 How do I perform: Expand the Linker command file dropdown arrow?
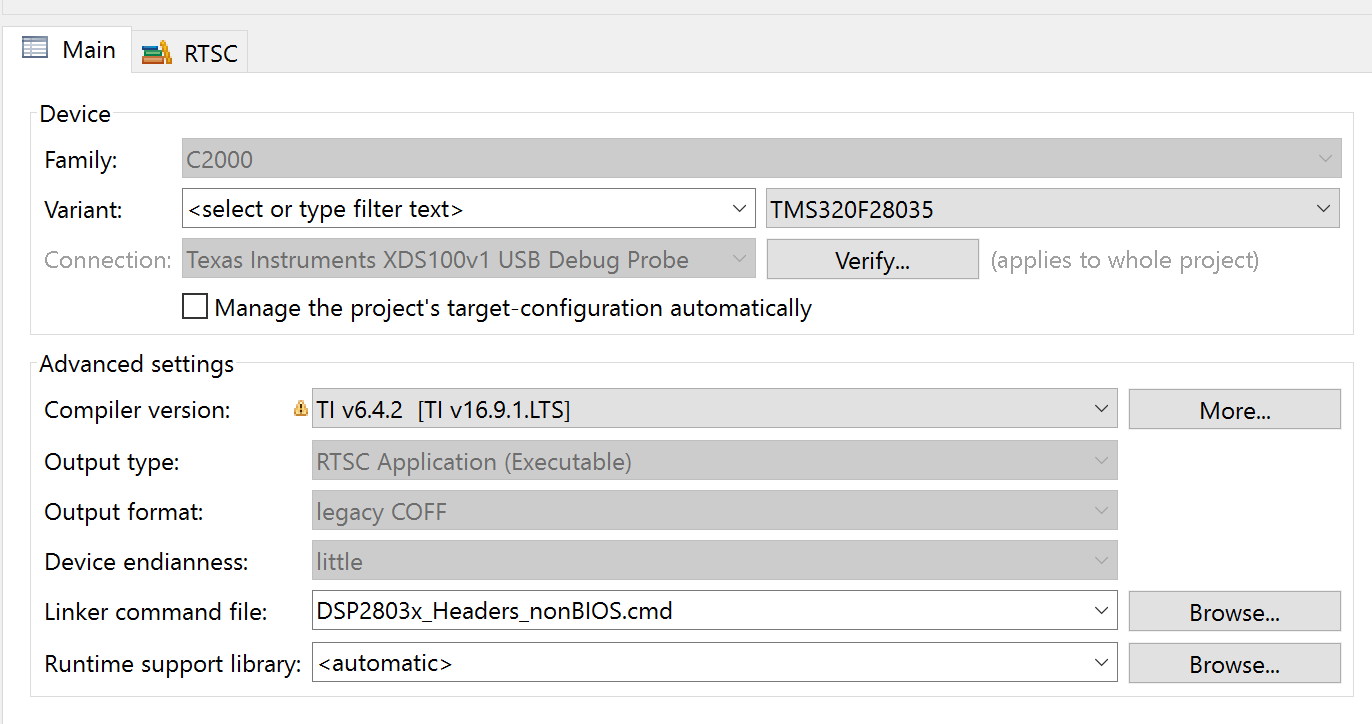tap(1101, 610)
